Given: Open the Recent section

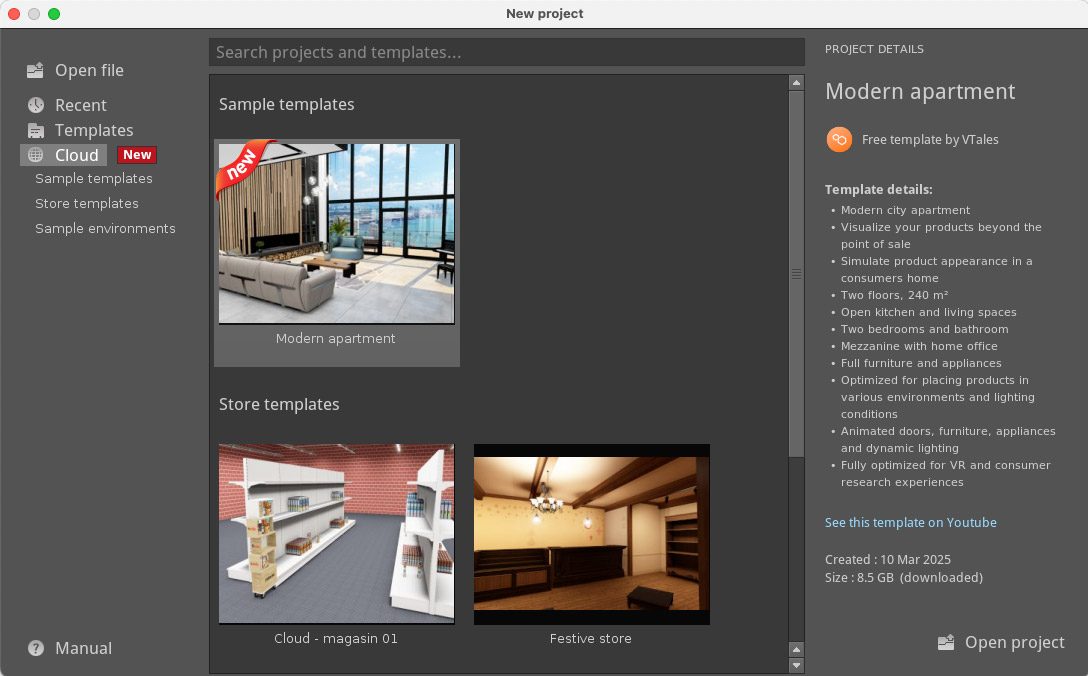Looking at the screenshot, I should coord(80,105).
